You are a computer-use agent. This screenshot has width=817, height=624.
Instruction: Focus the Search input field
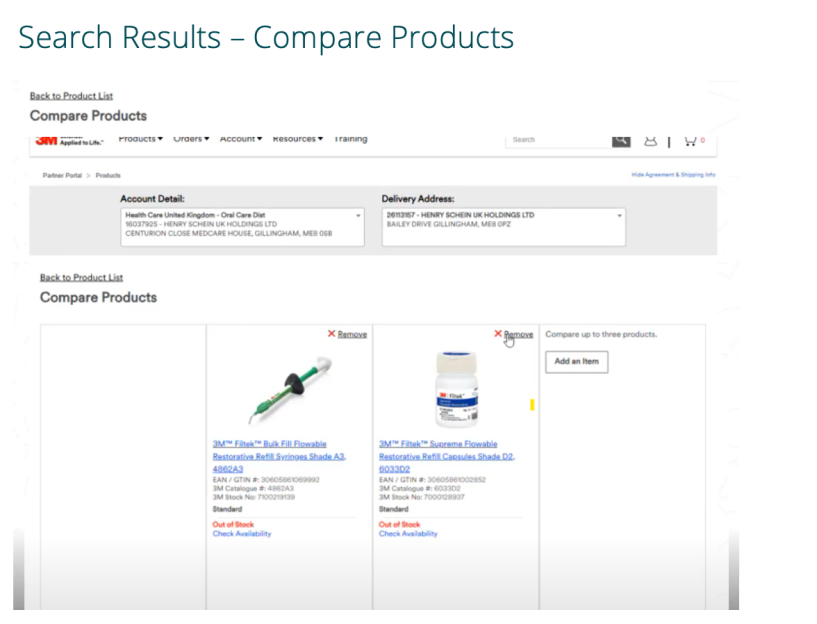tap(560, 140)
